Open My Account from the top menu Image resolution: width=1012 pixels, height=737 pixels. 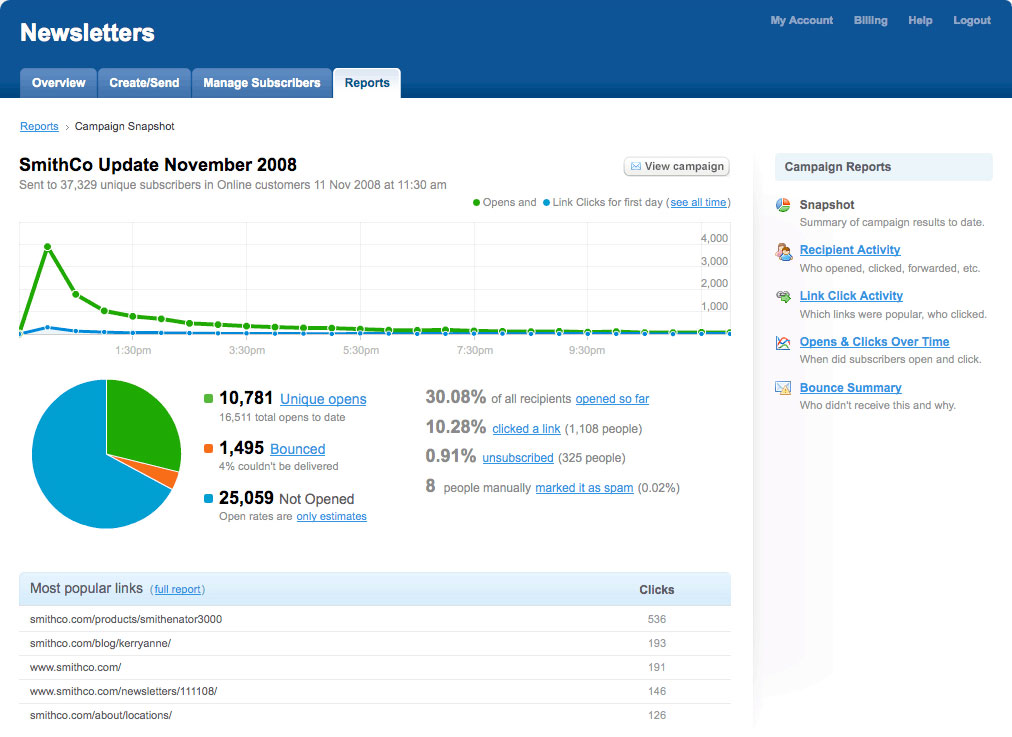802,21
